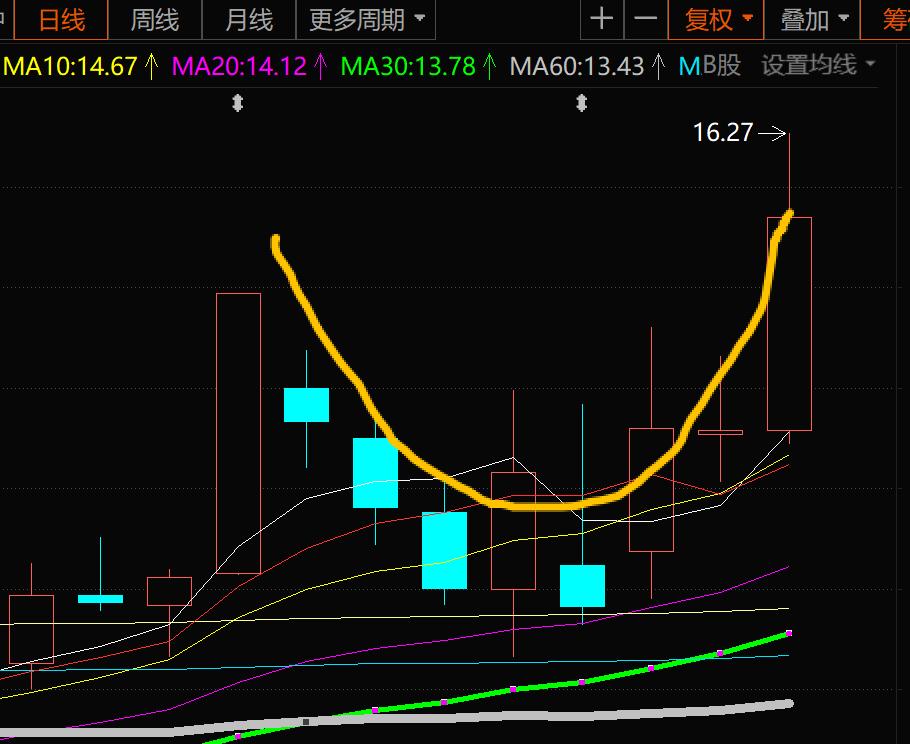Switch to the 月线 monthly chart tab
This screenshot has width=910, height=744.
click(248, 20)
